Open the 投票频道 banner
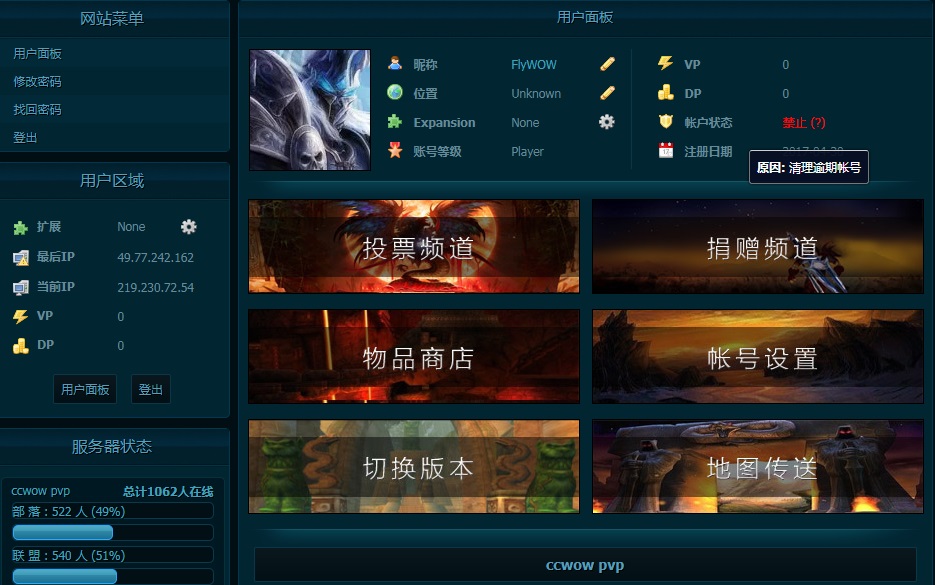935x585 pixels. coord(413,246)
